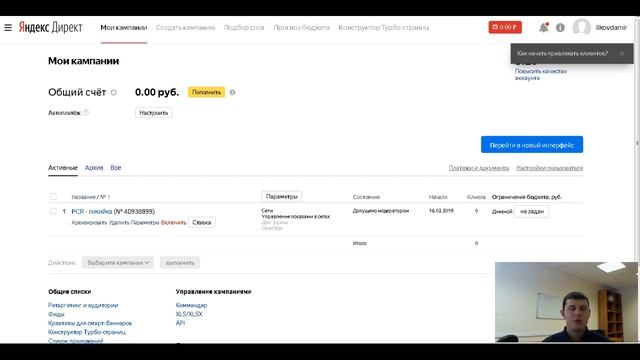The width and height of the screenshot is (640, 360).
Task: Close the 'Как начать привлекать клиентов?' tooltip
Action: pos(622,53)
